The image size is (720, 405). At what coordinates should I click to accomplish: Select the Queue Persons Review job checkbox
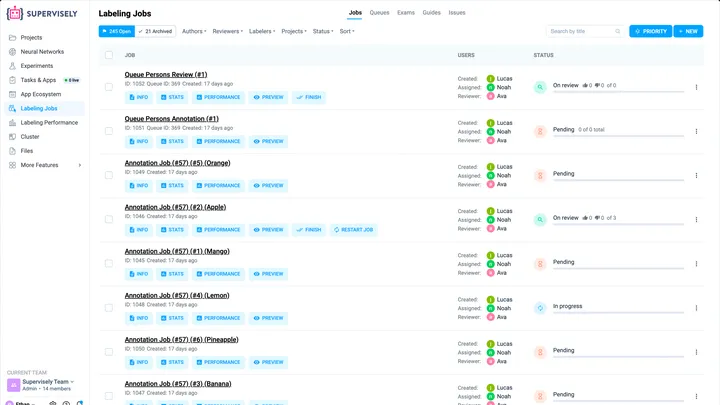pos(109,87)
